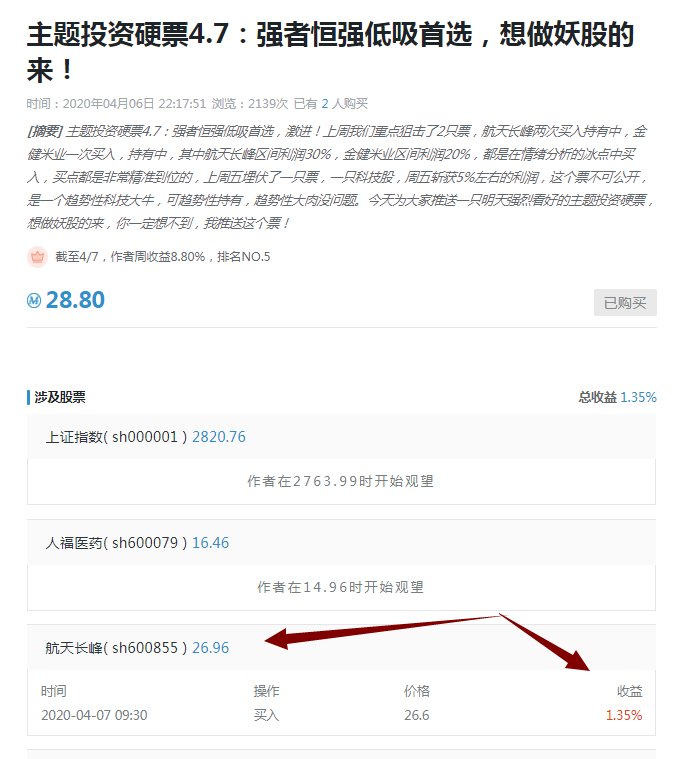Click the 收益 column header
Viewport: 683px width, 759px height.
[x=630, y=691]
